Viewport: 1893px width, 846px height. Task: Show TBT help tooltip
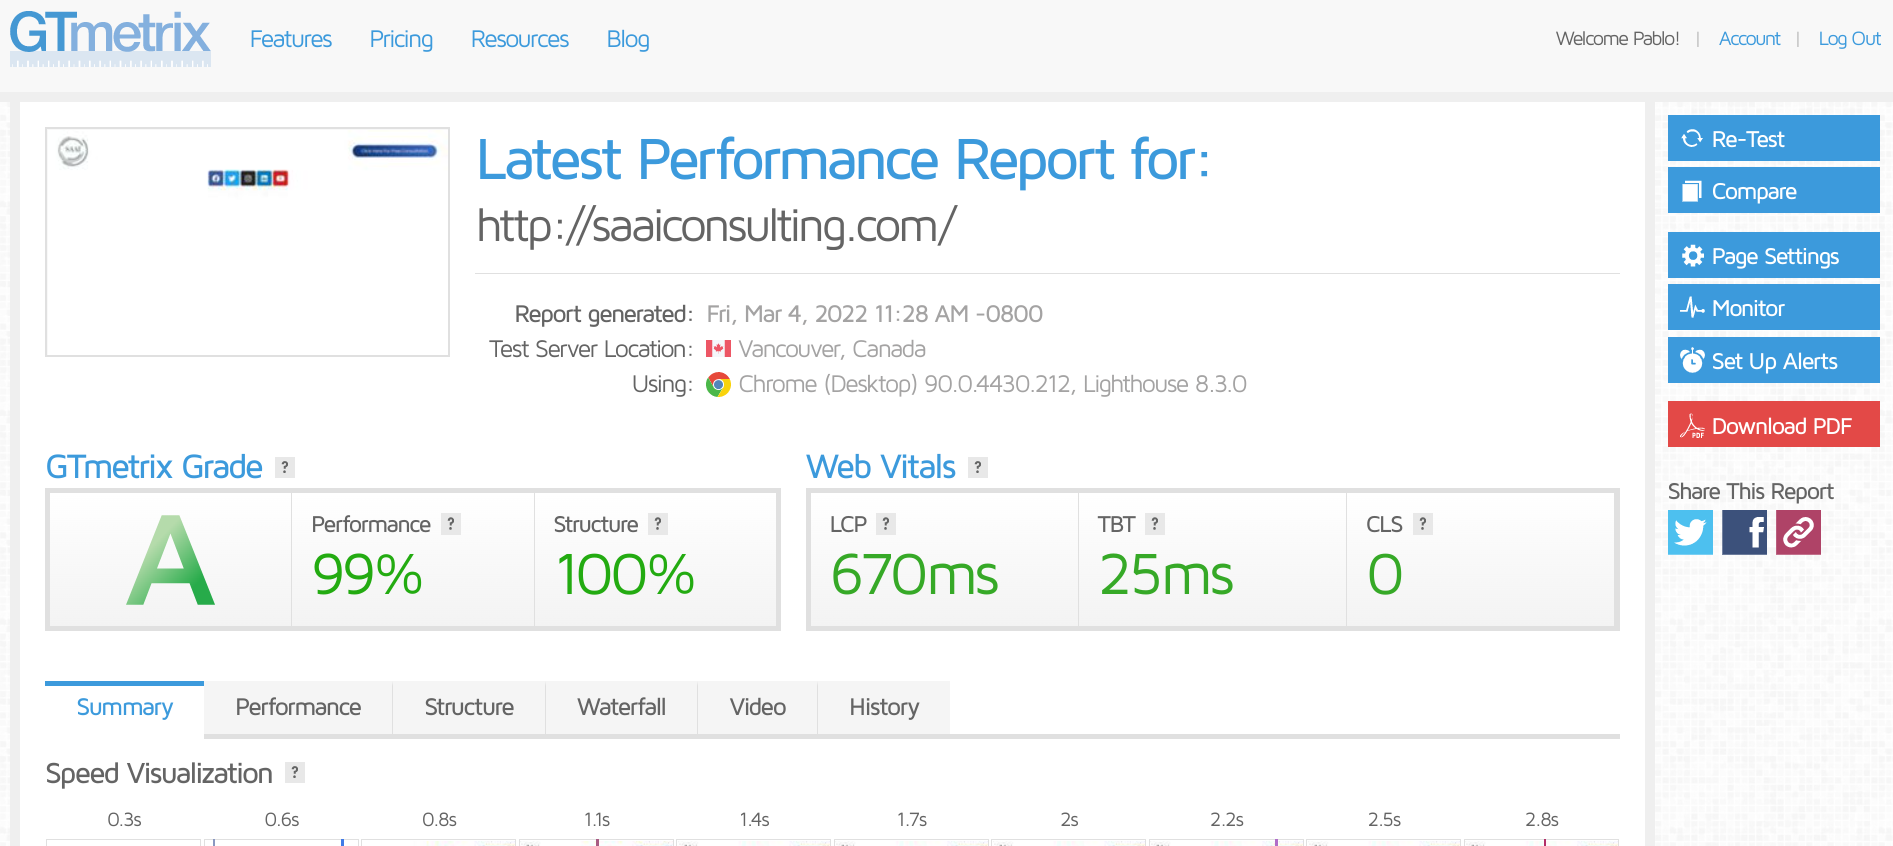[1154, 524]
